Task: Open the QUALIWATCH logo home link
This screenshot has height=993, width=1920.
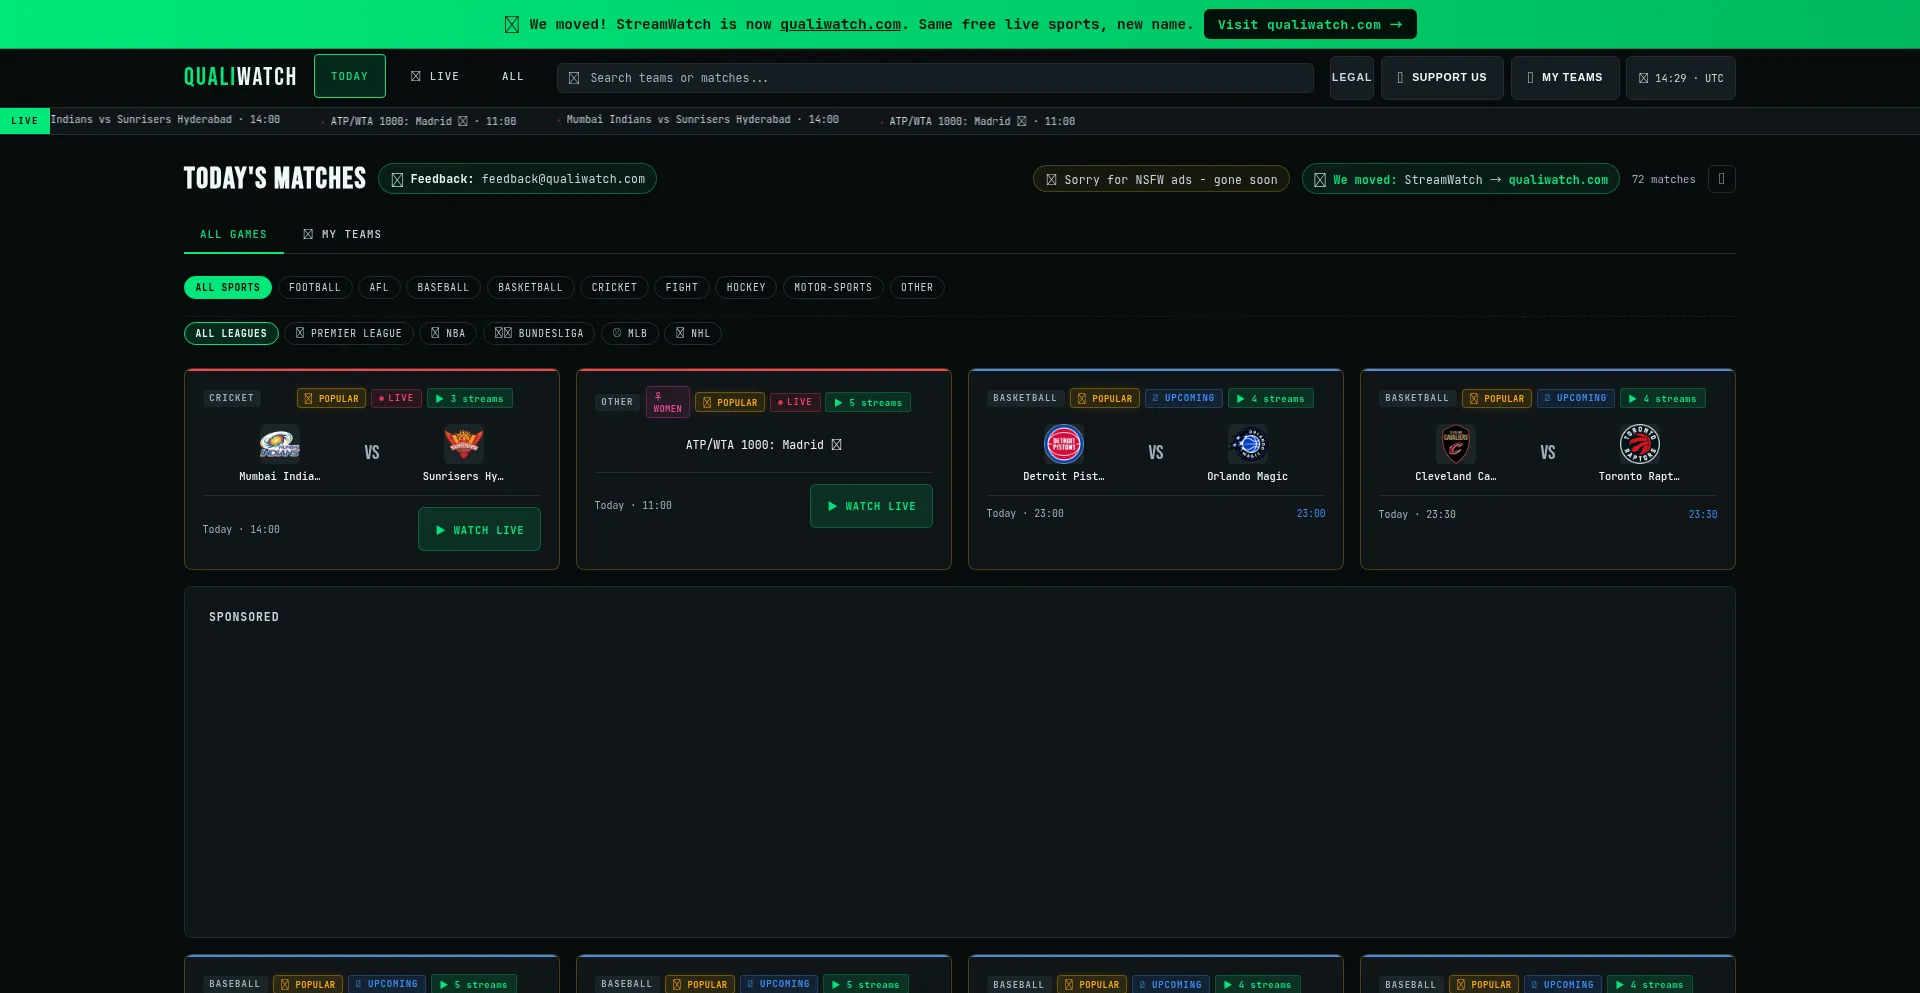Action: 240,77
